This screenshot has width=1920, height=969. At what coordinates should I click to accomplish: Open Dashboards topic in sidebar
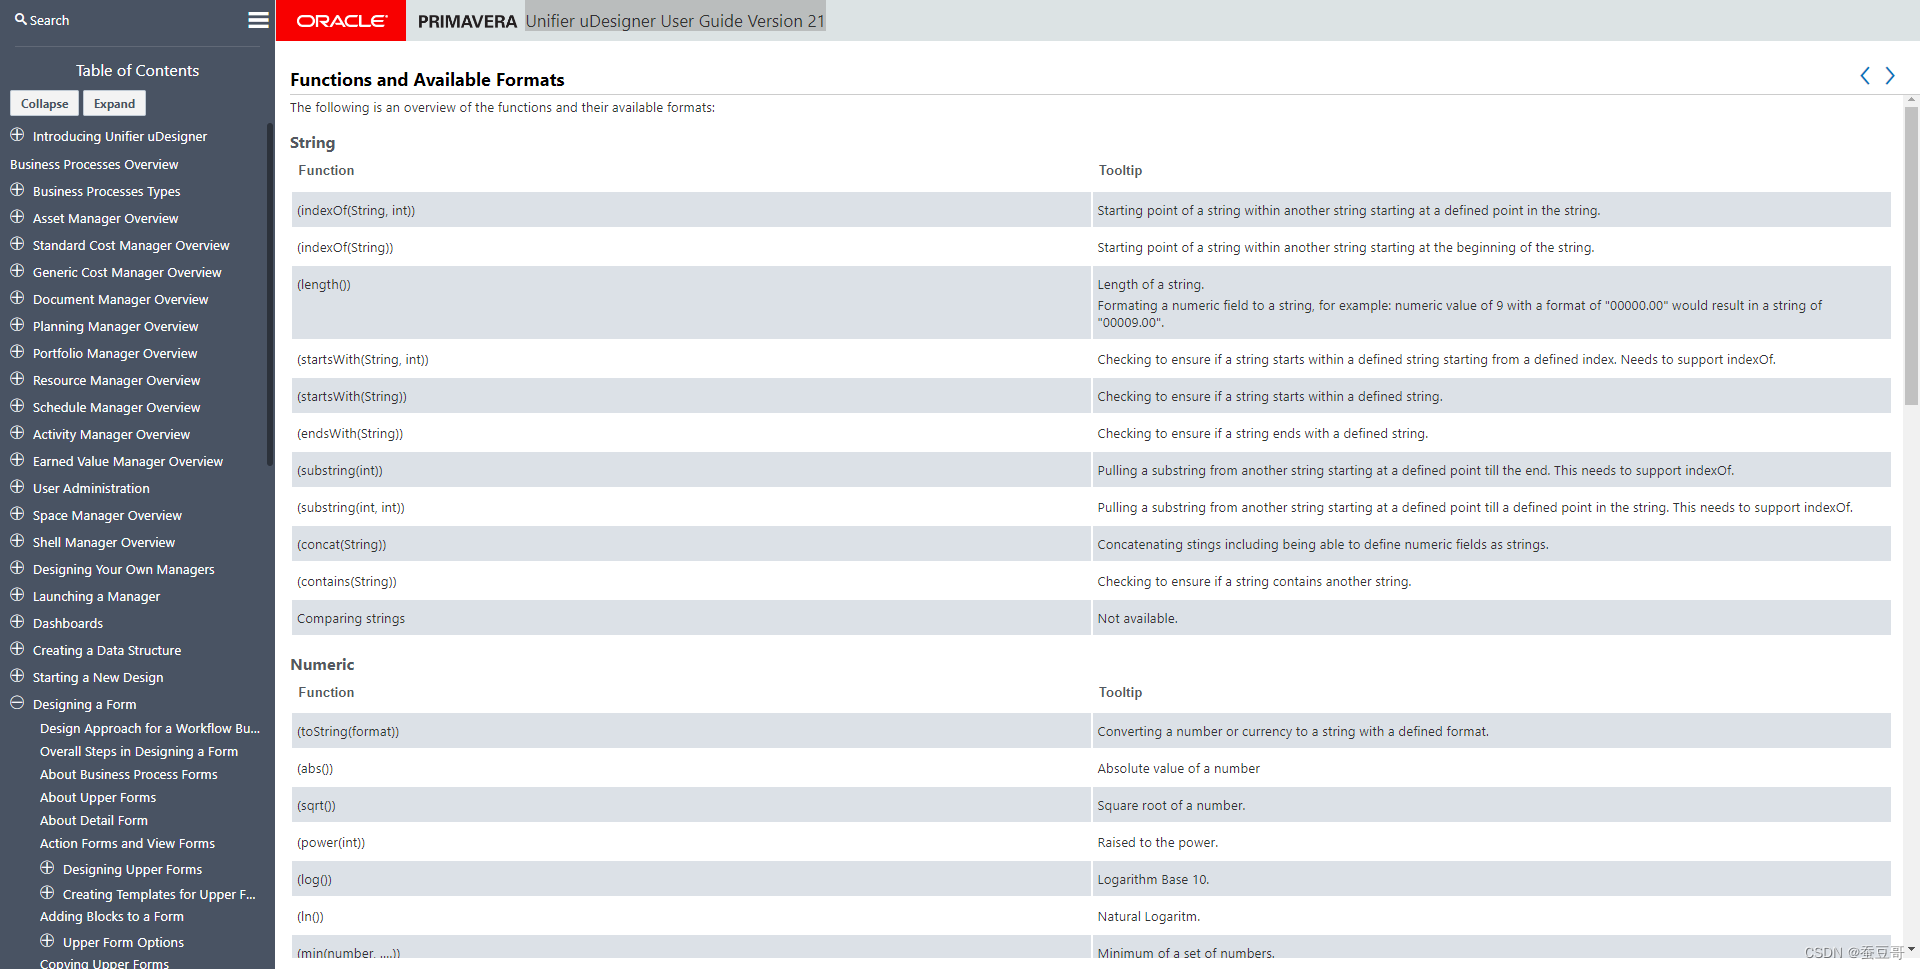click(x=68, y=624)
